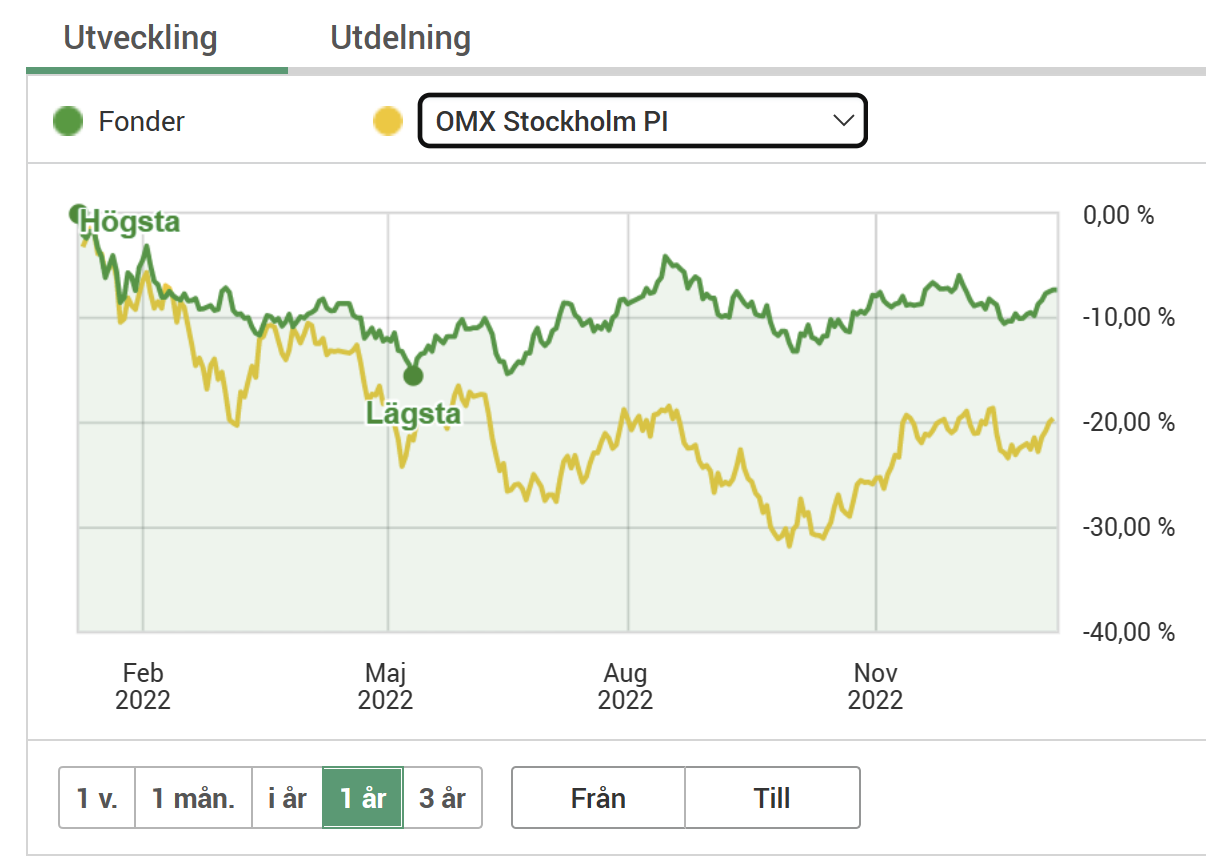Image resolution: width=1206 pixels, height=863 pixels.
Task: Select the 3 år time range
Action: [442, 798]
